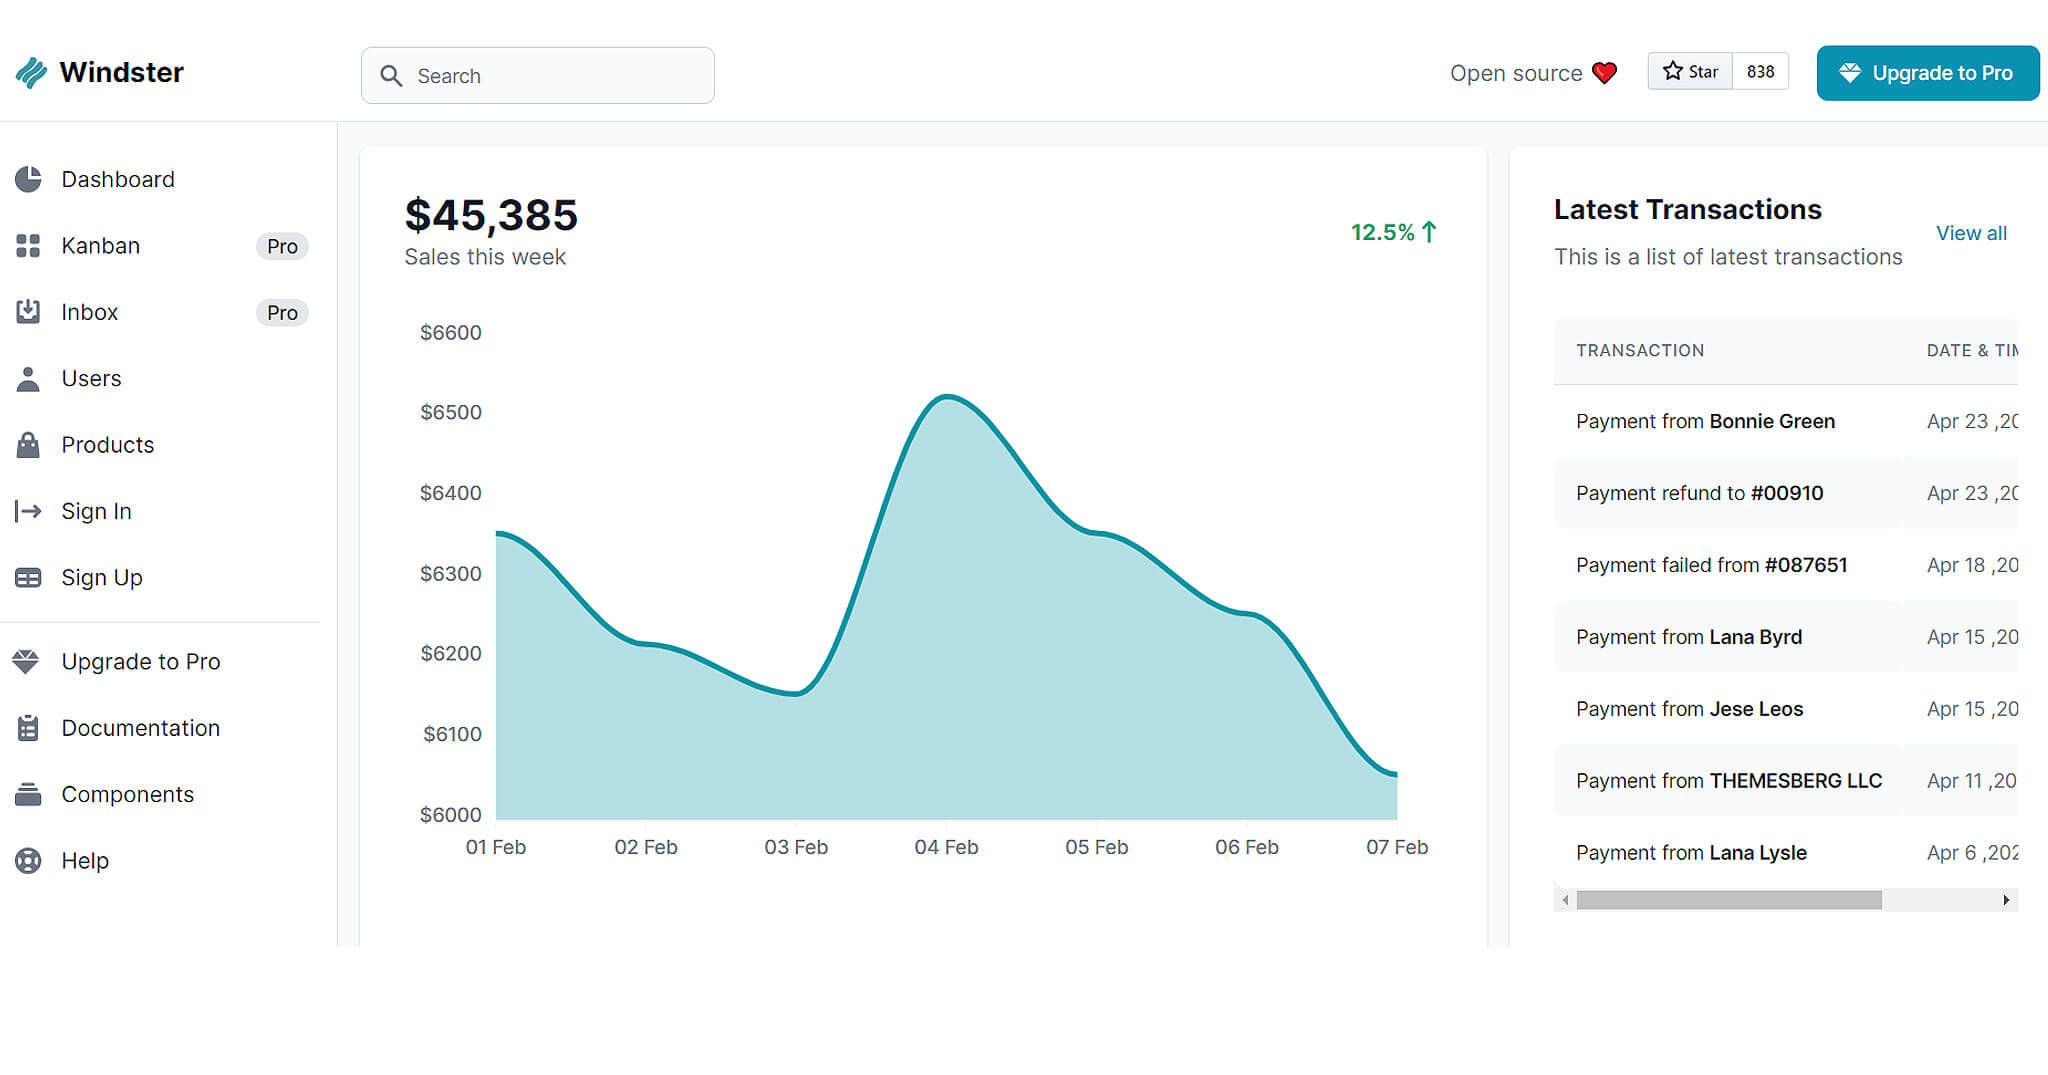Click the Help lifebuoy icon
2048x1075 pixels.
[x=28, y=861]
